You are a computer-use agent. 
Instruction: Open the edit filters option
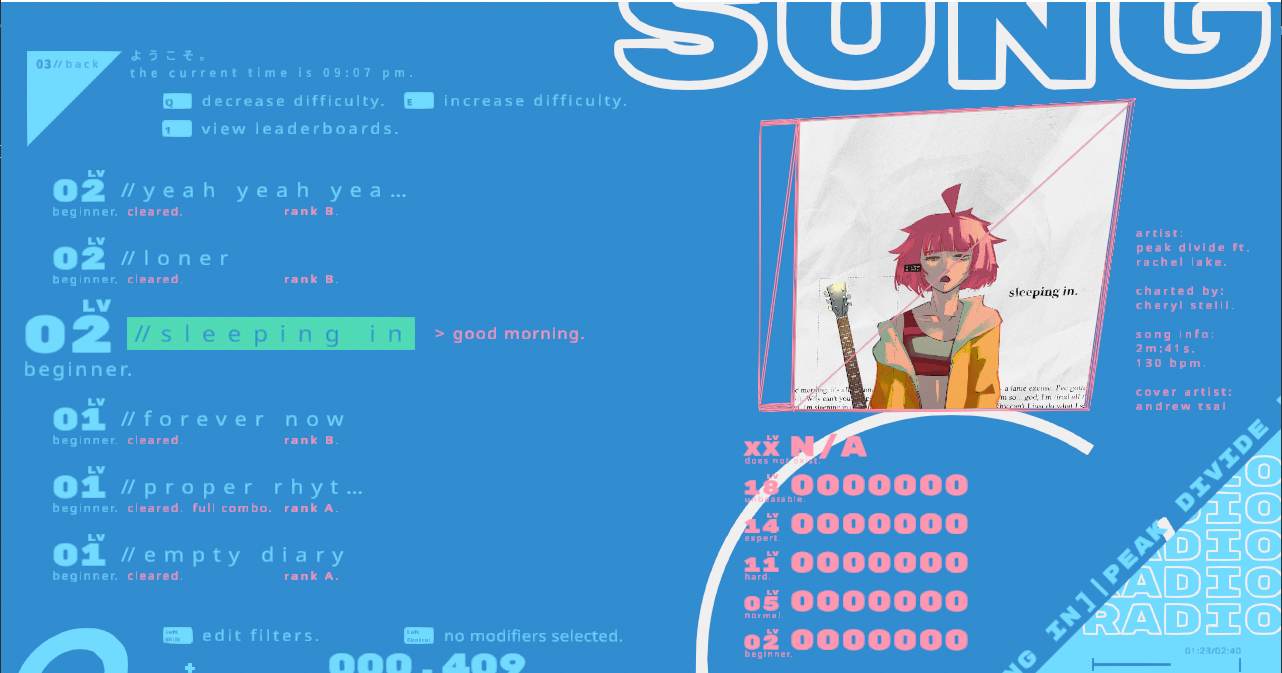tap(261, 636)
